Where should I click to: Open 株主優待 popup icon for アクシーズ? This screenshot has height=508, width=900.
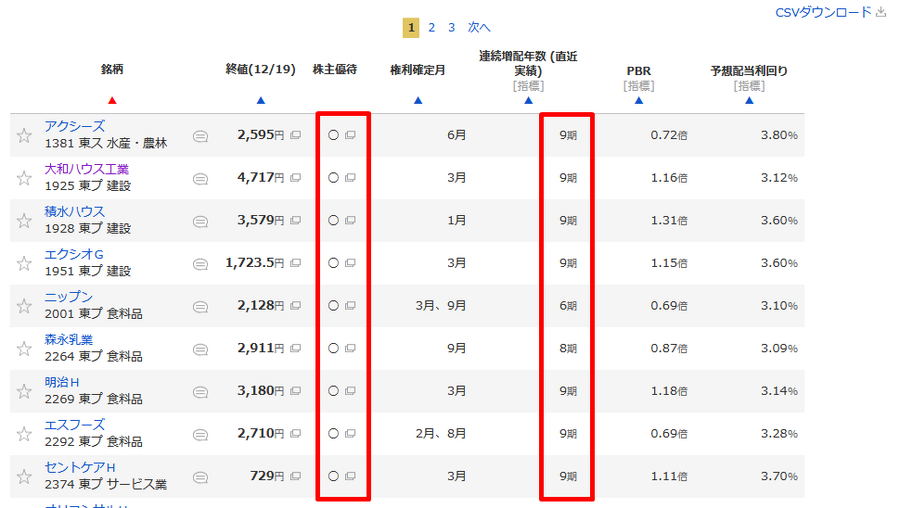point(350,135)
